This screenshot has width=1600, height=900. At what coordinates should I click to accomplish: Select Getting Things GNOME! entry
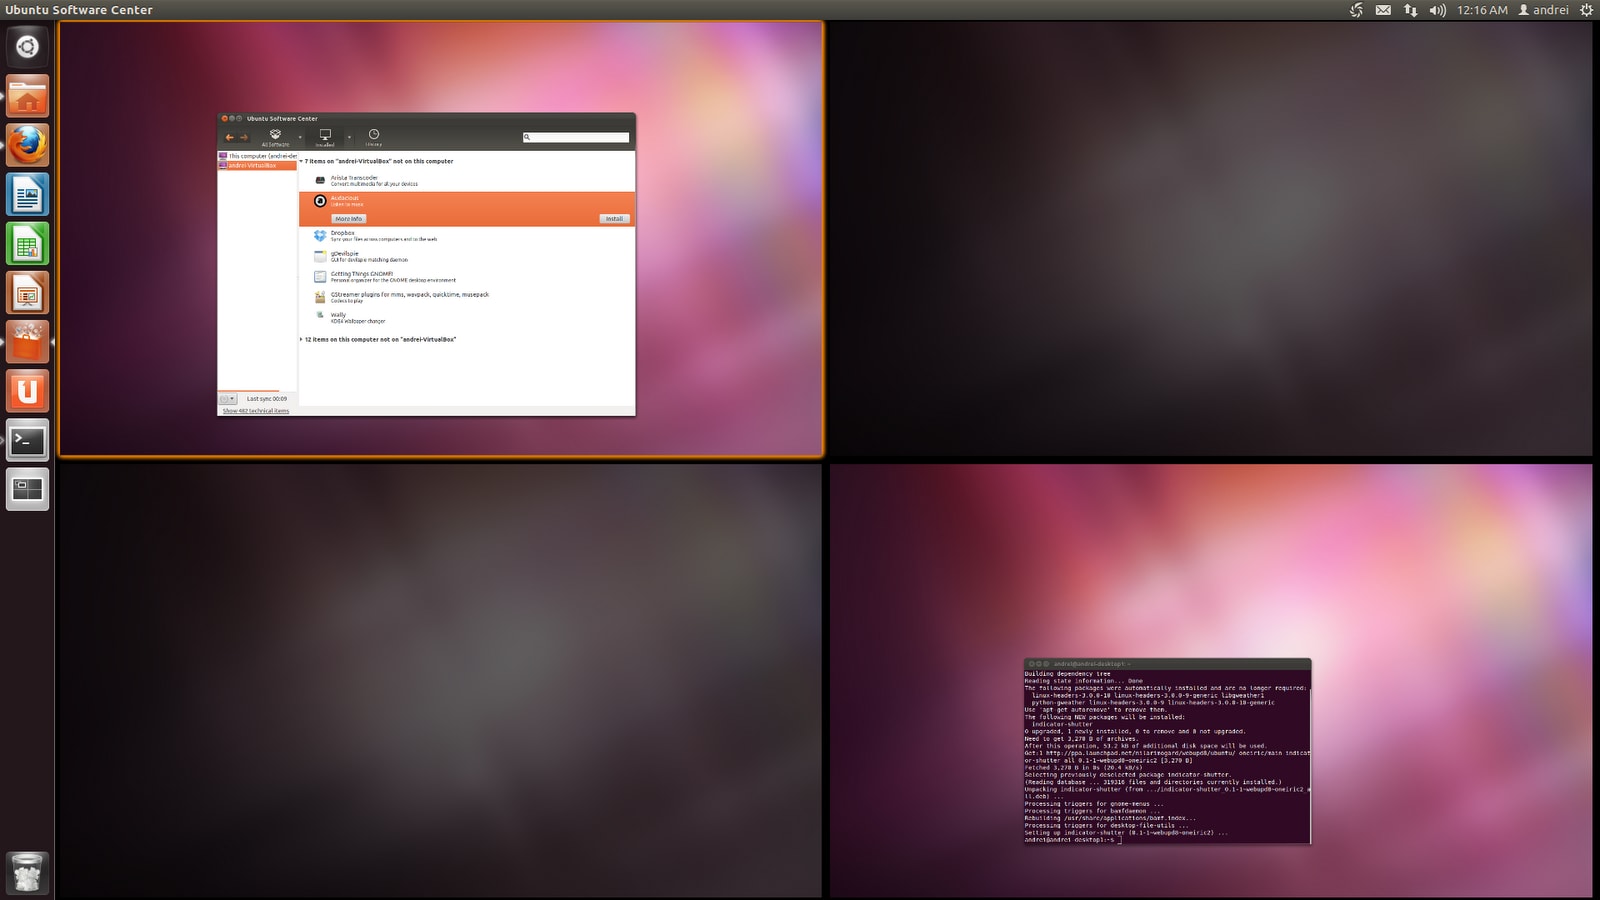click(x=467, y=277)
